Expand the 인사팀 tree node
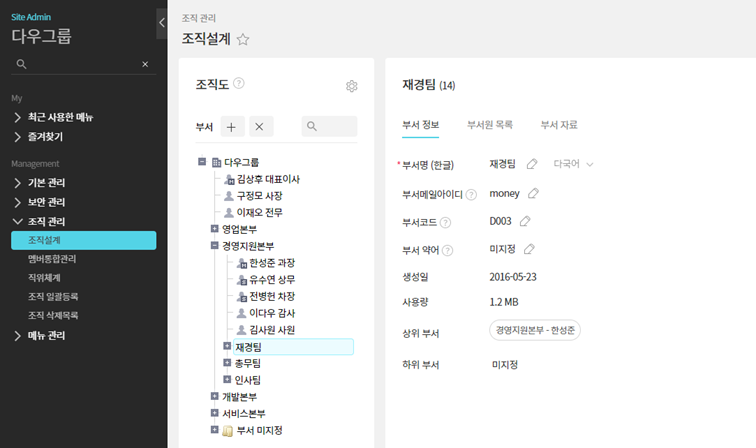The image size is (756, 448). 227,380
